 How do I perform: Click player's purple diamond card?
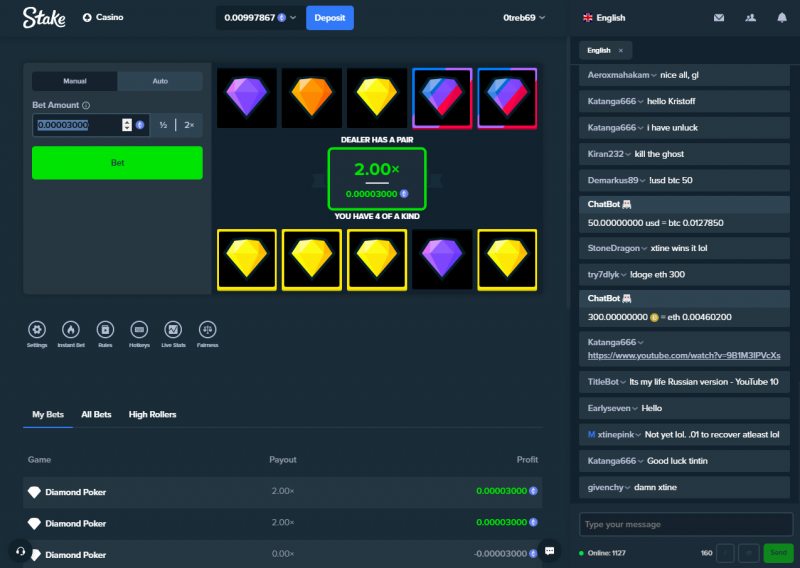pos(442,260)
